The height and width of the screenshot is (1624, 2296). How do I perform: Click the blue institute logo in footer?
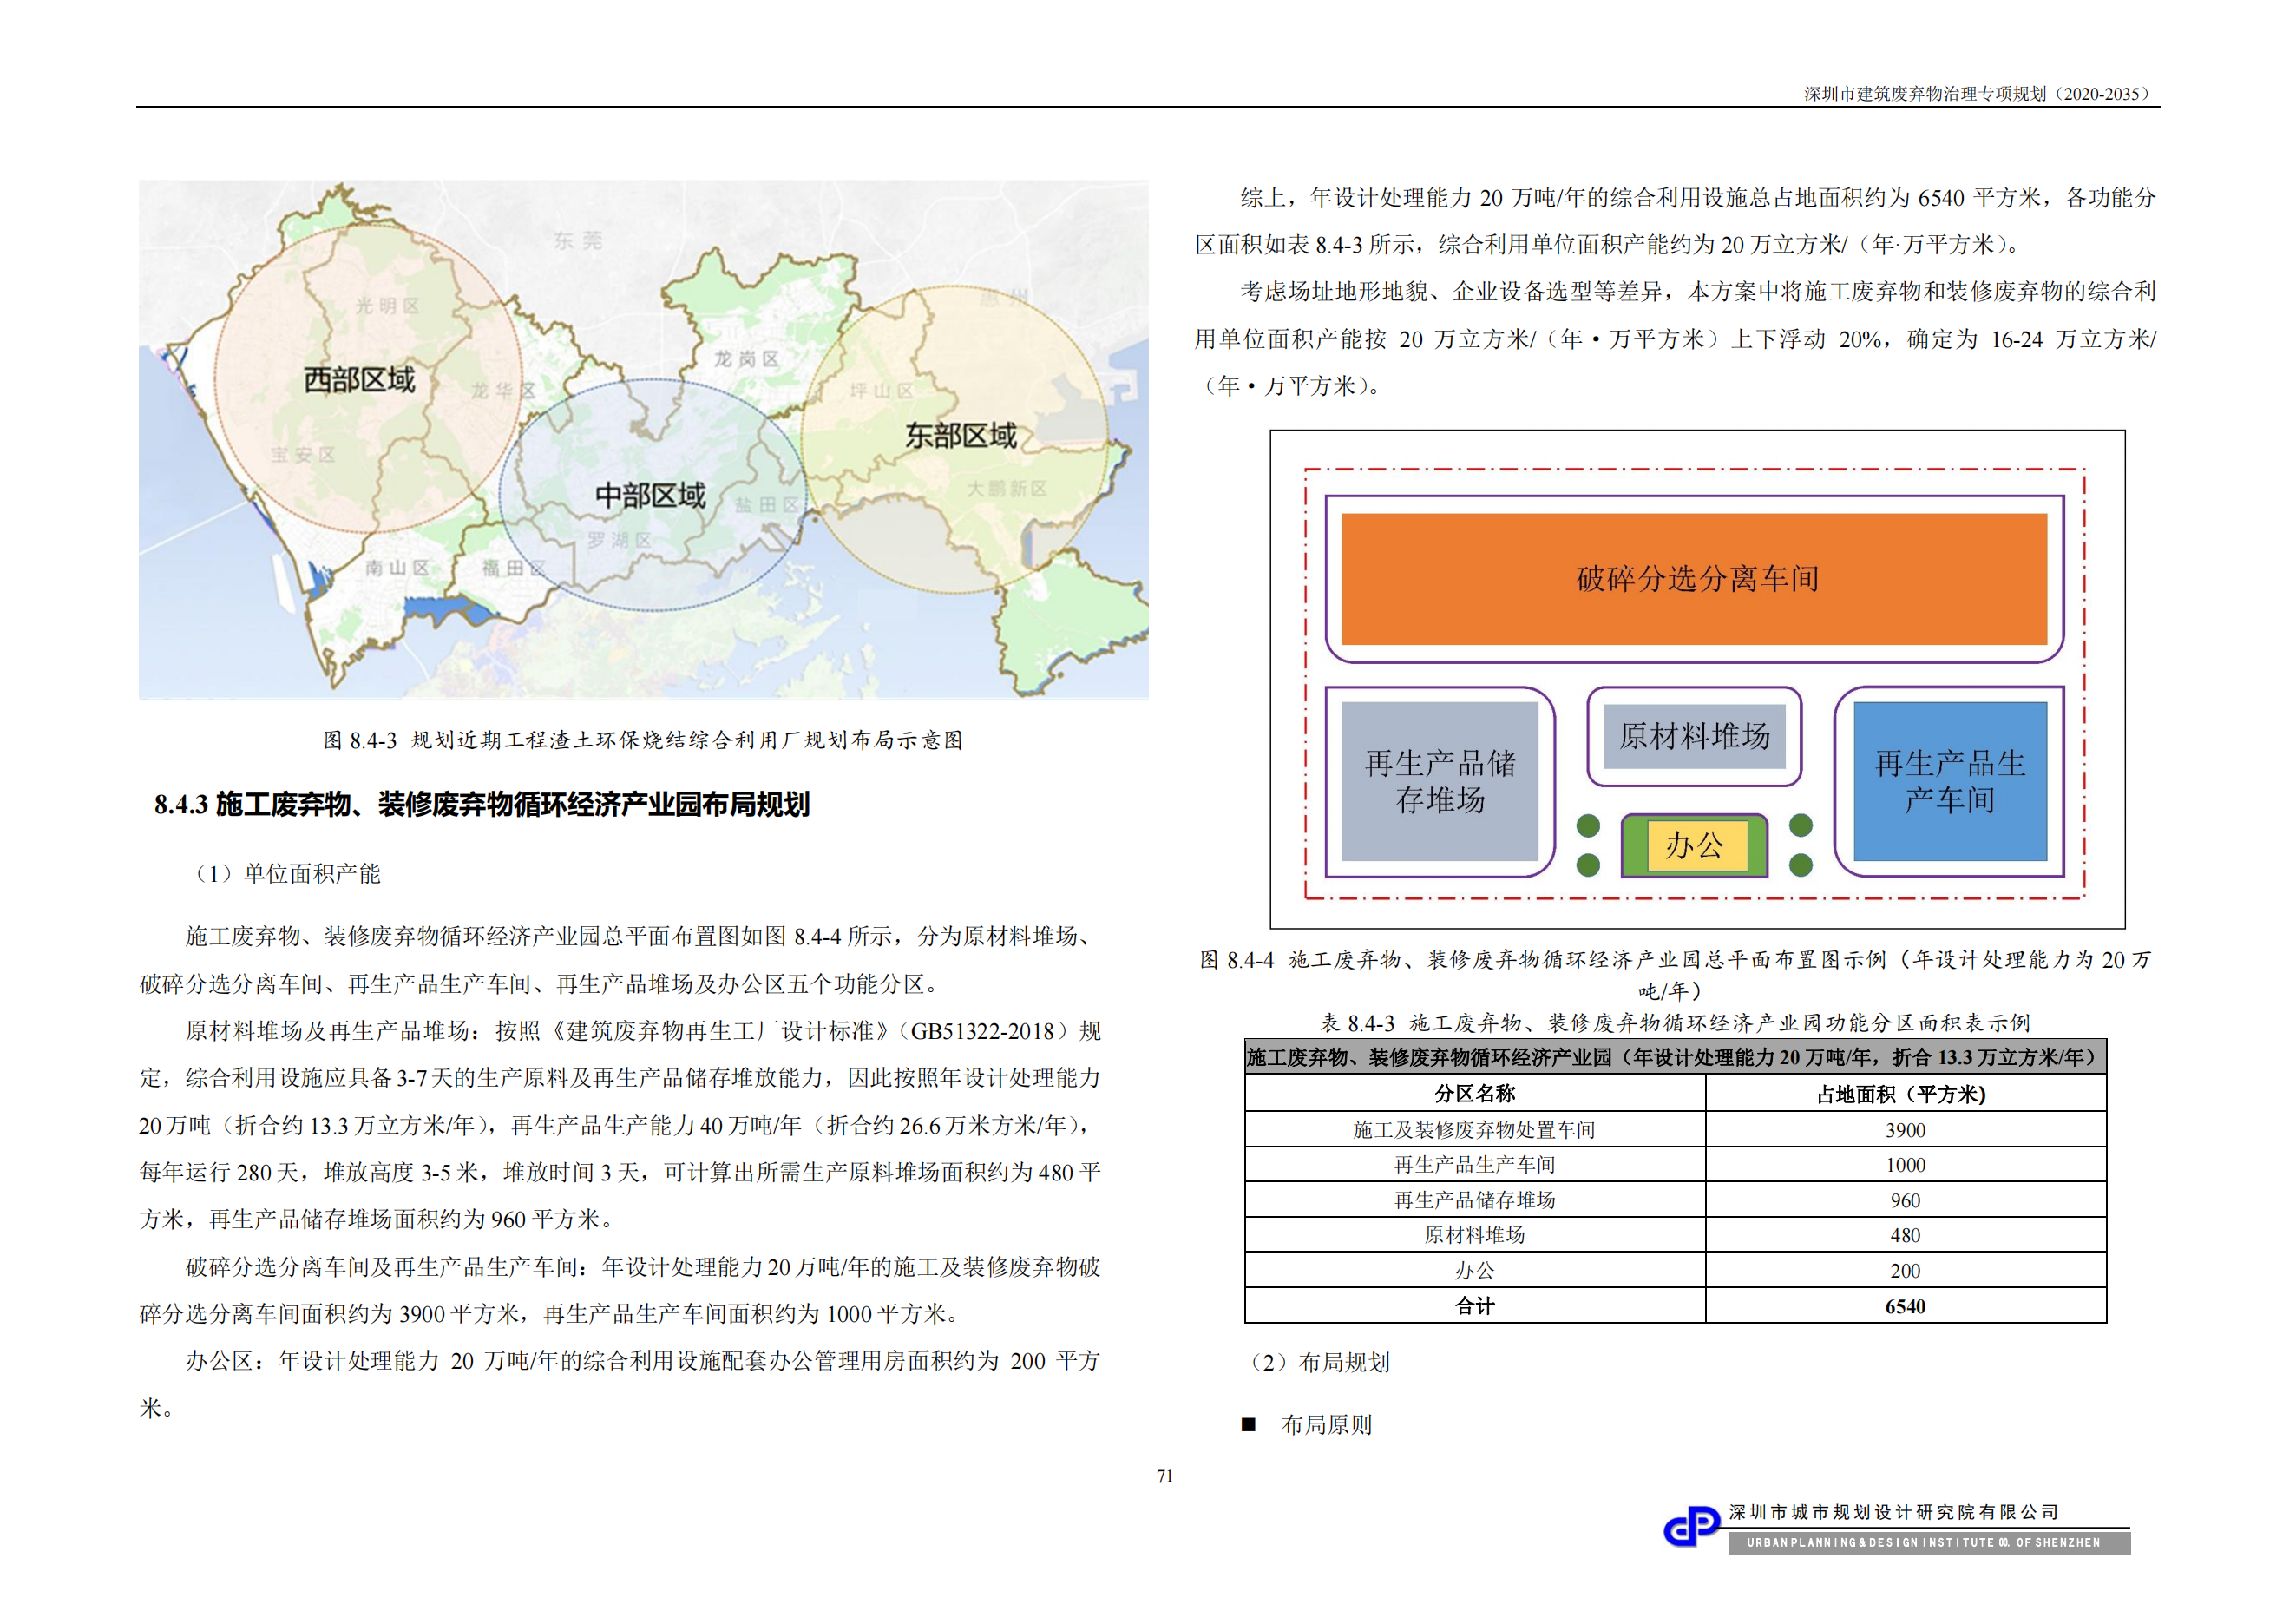point(1691,1527)
